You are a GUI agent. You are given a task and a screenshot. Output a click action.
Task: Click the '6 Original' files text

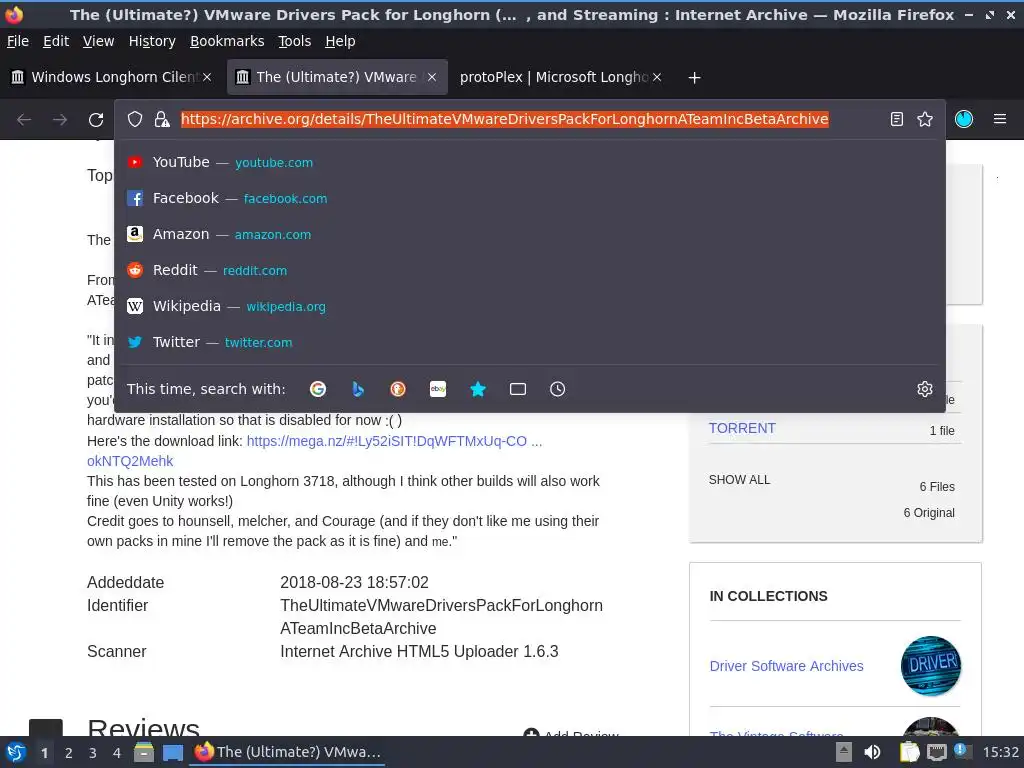[929, 513]
